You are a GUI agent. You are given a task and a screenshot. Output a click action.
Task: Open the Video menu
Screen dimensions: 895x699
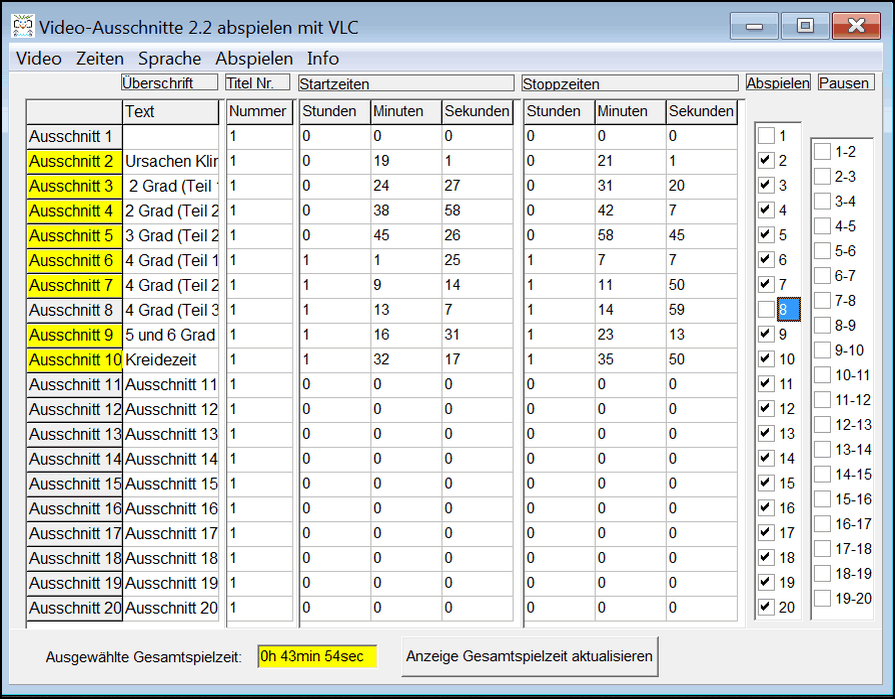[39, 59]
